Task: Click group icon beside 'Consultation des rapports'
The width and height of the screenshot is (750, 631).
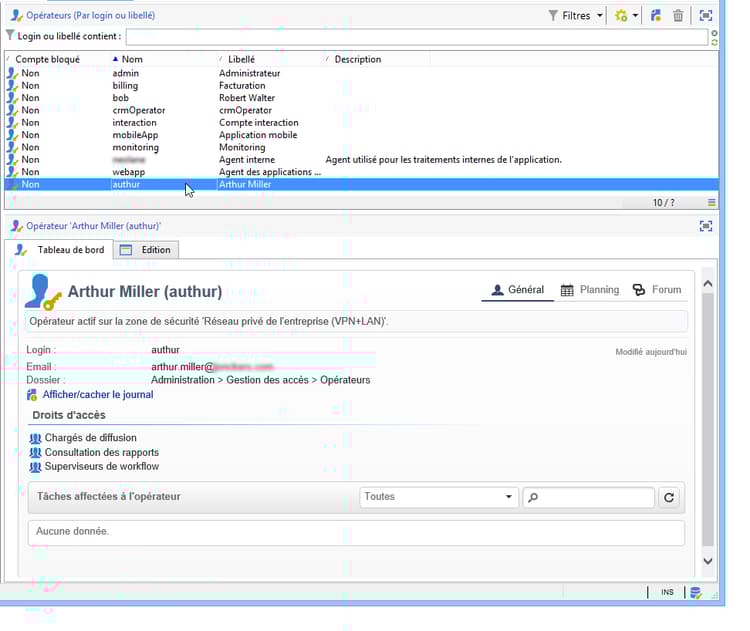Action: coord(35,453)
